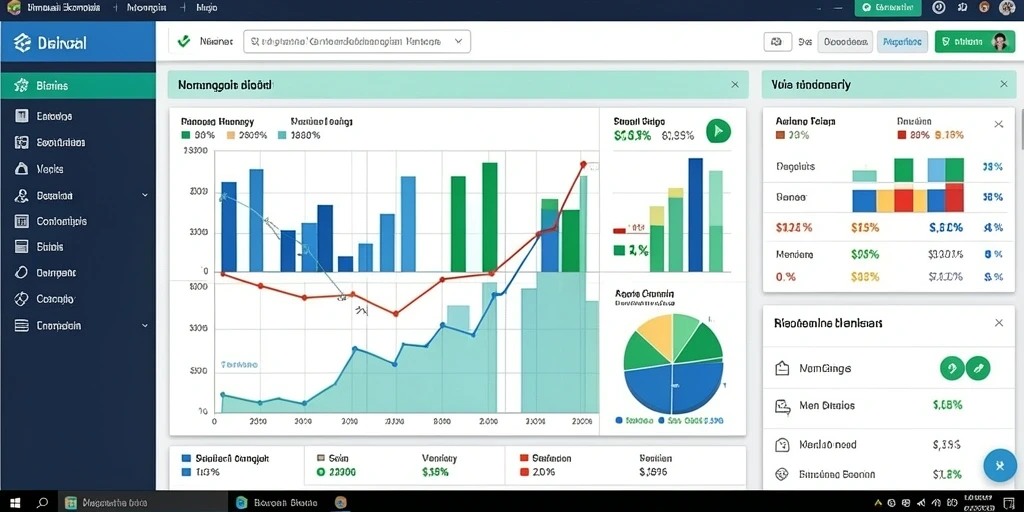Click the light blue toolbar button
Screen dimensions: 1024x512
[902, 42]
